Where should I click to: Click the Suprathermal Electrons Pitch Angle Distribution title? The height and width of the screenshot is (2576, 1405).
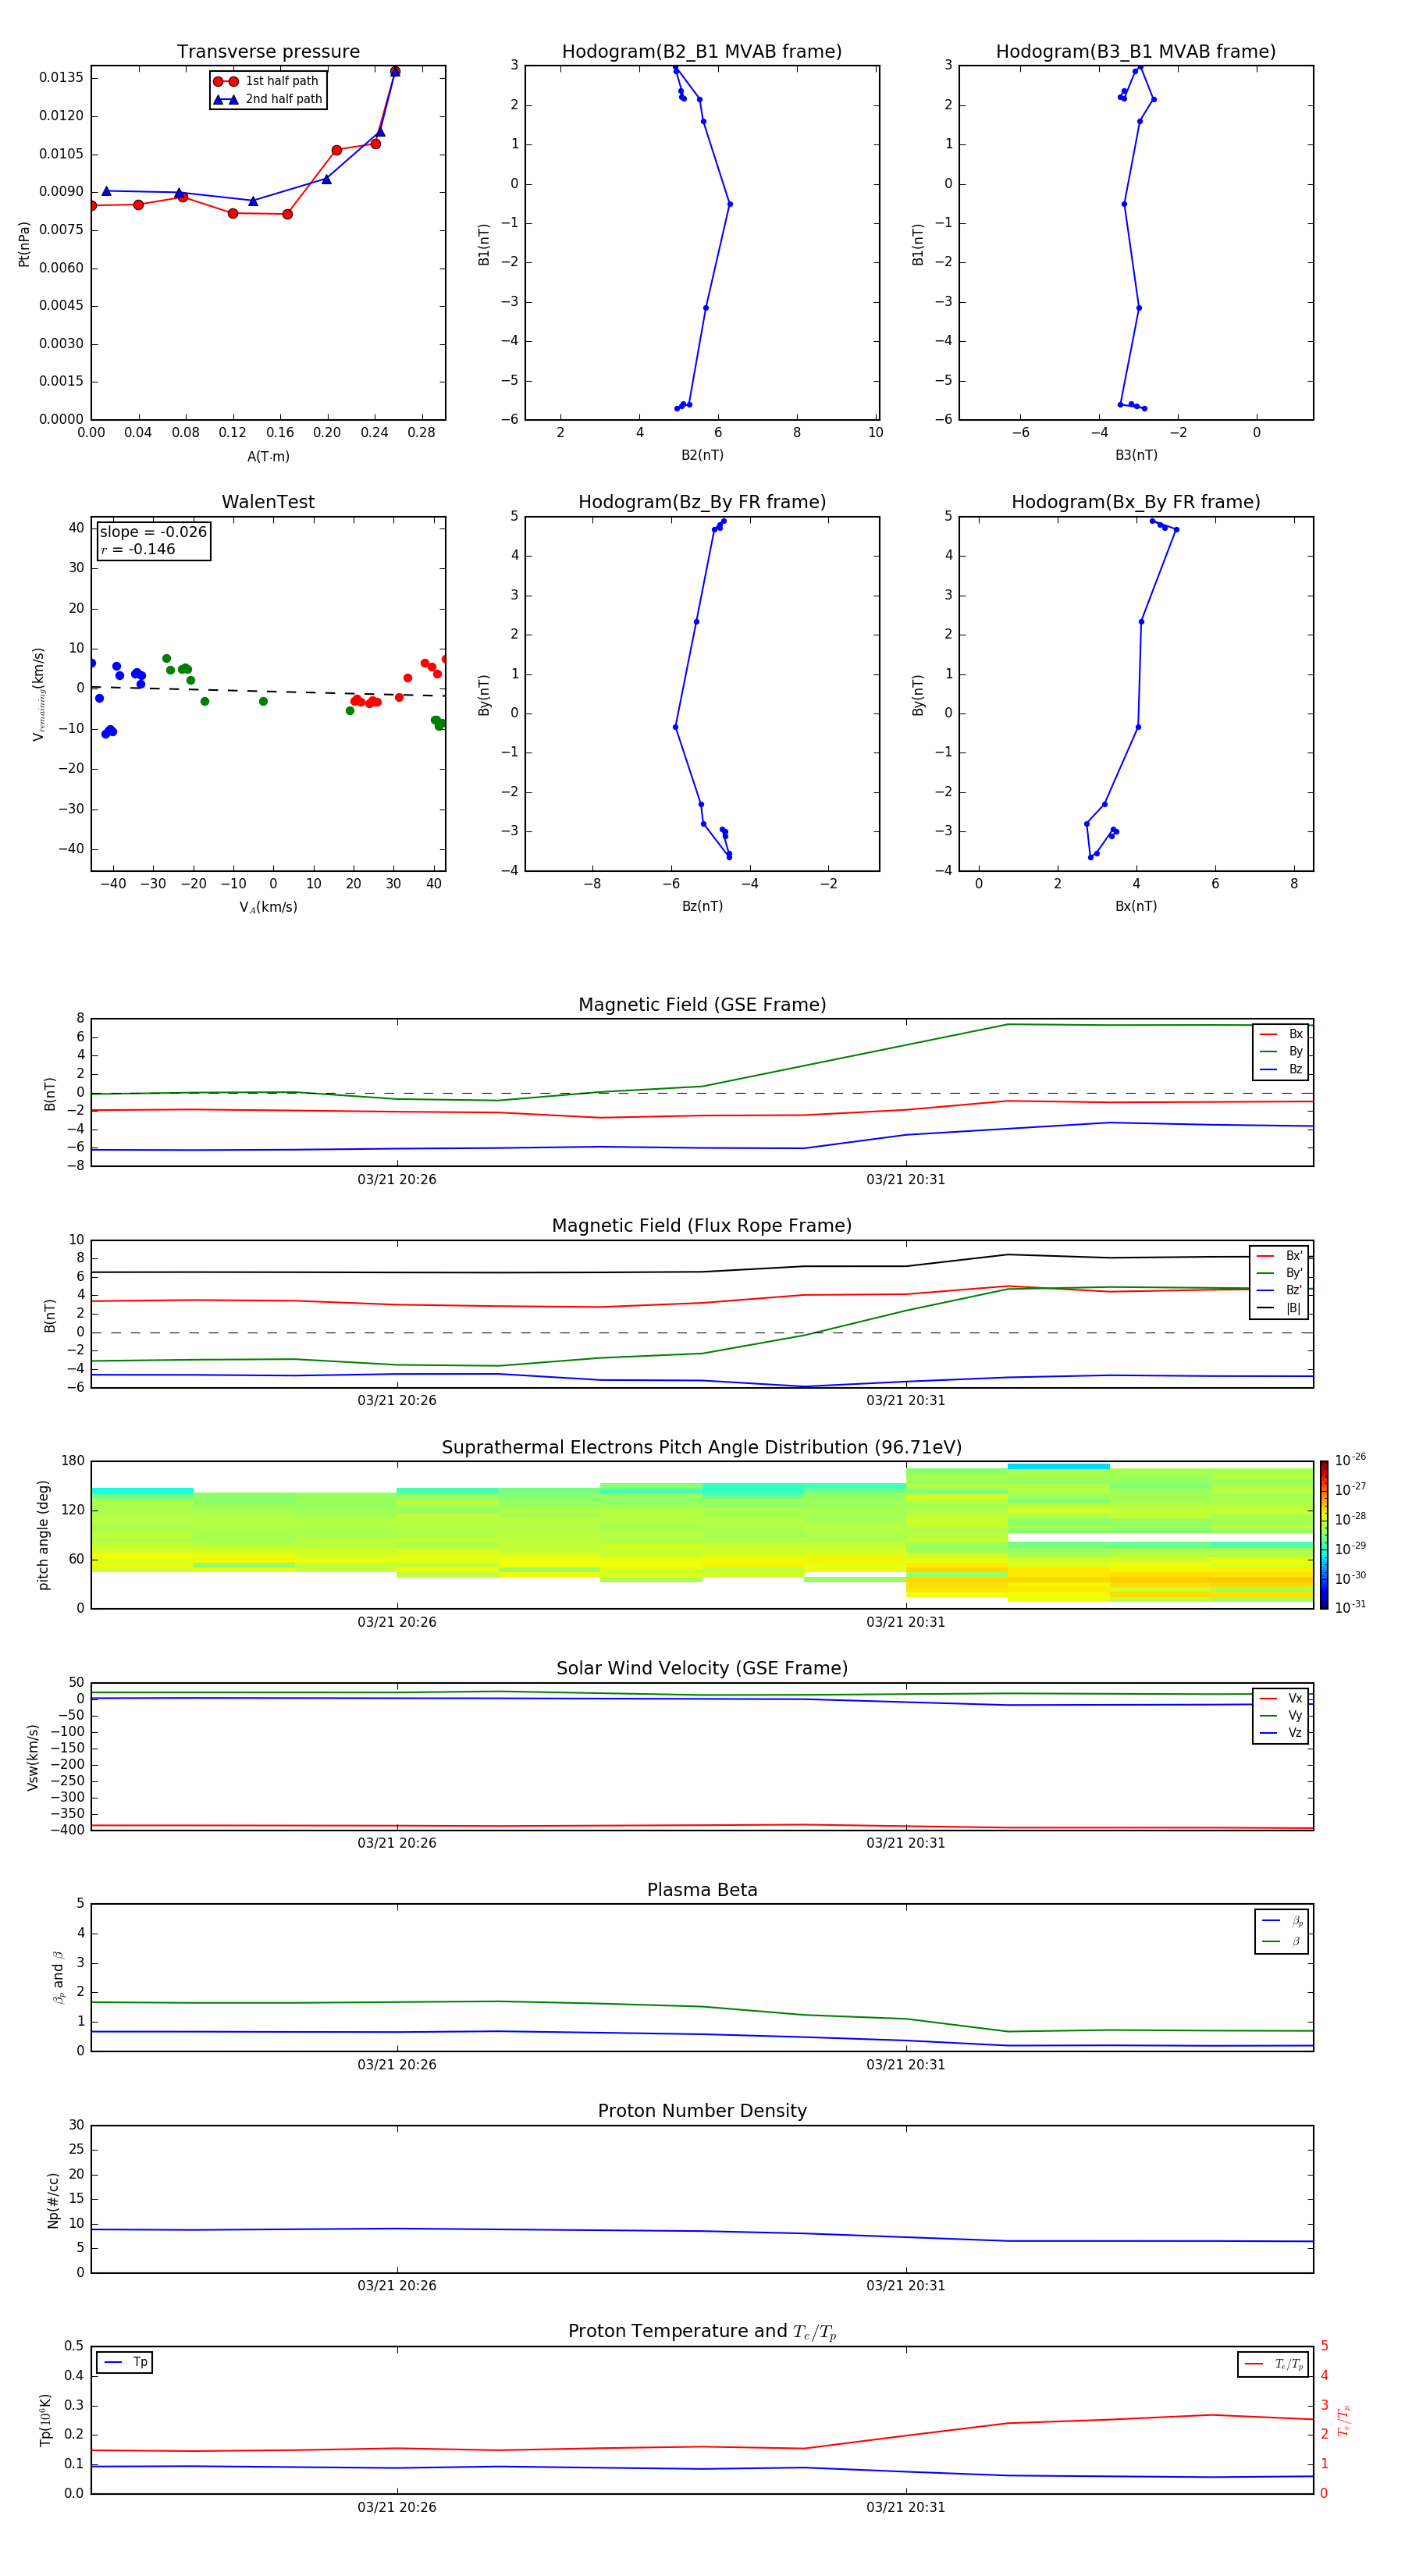[702, 1447]
